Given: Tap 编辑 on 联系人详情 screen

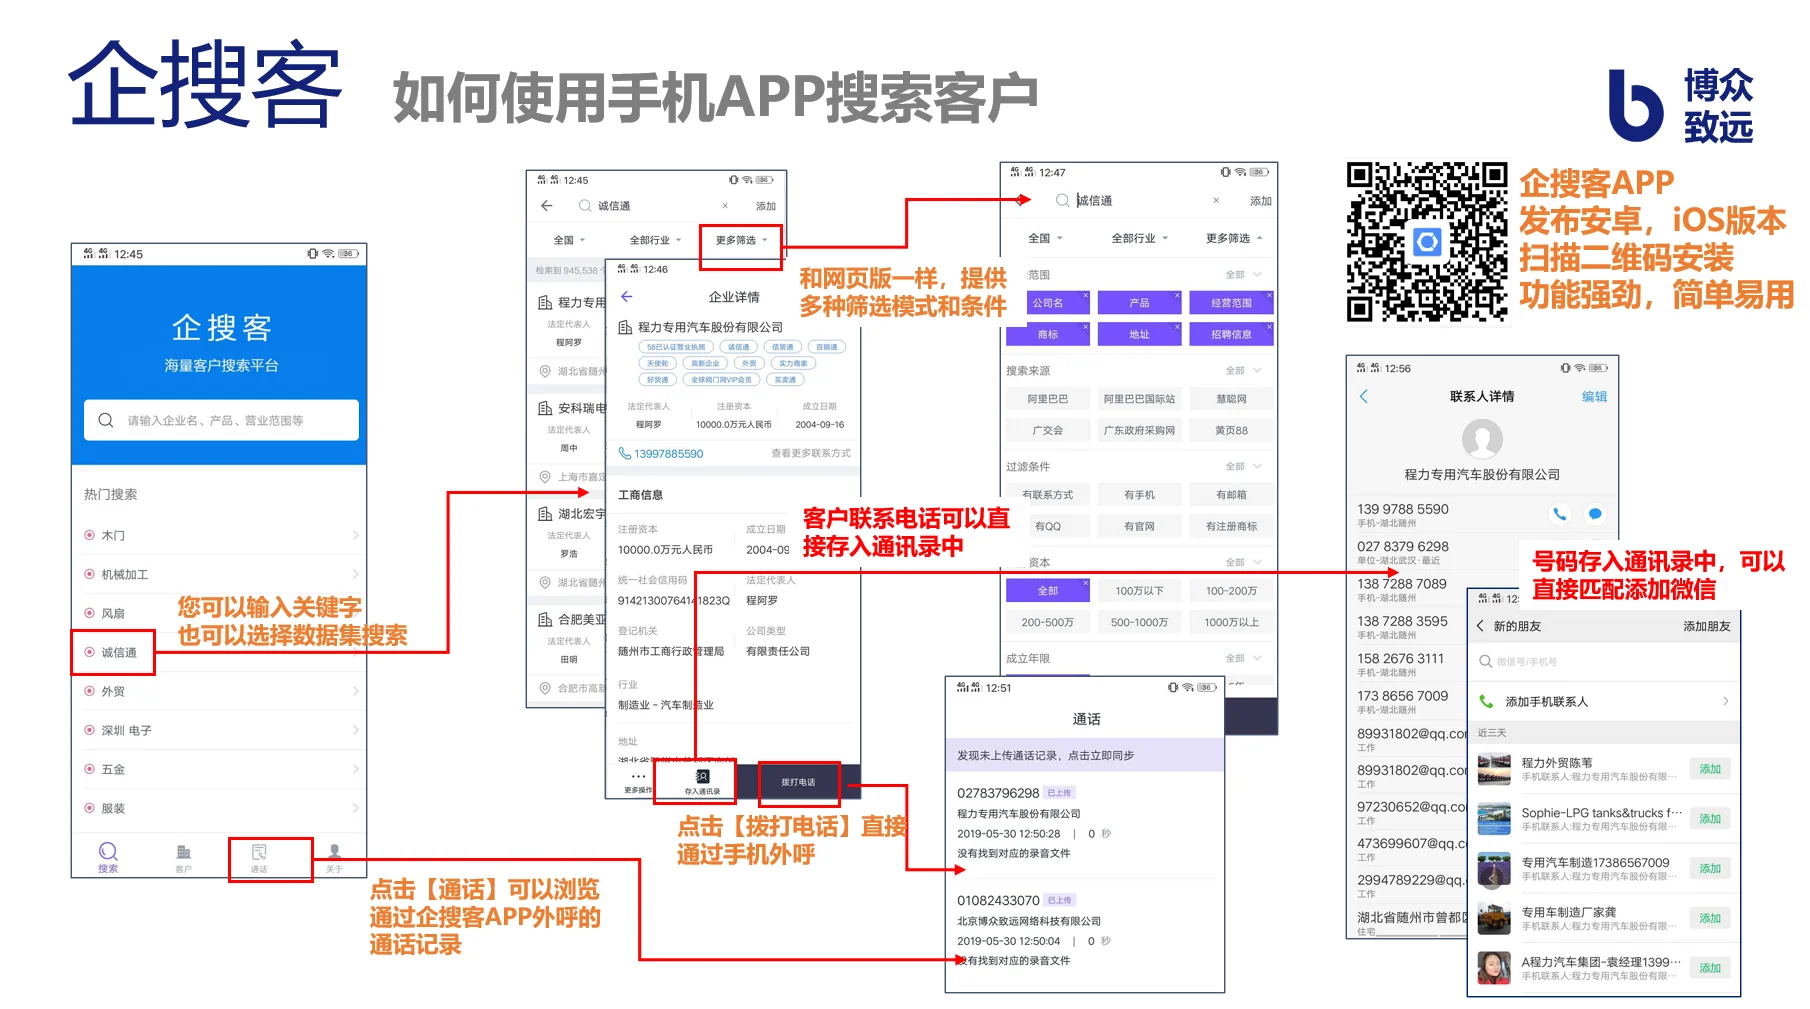Looking at the screenshot, I should (1594, 396).
